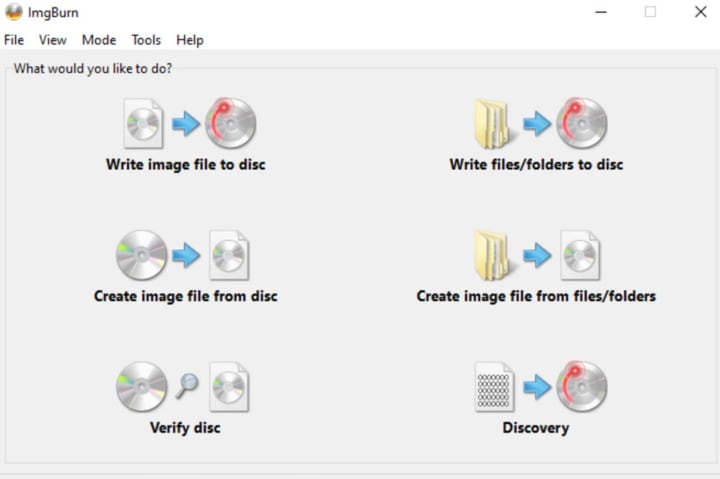Click the Verify disc icon
The width and height of the screenshot is (720, 479).
(183, 387)
